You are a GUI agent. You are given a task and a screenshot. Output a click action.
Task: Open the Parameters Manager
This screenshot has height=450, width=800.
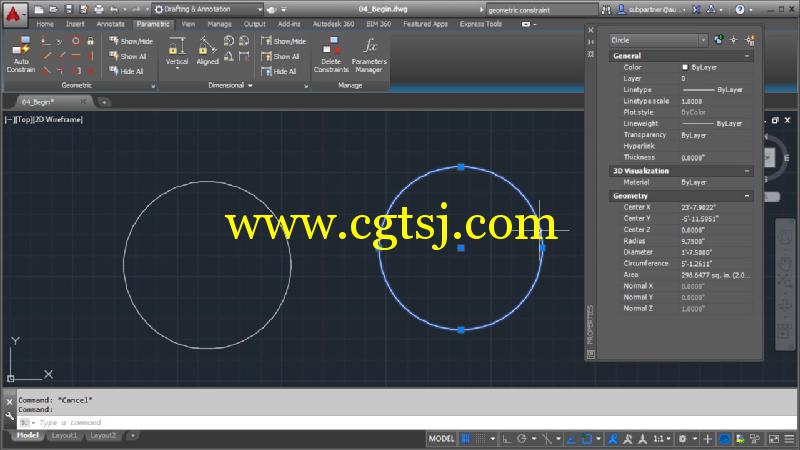click(x=369, y=54)
